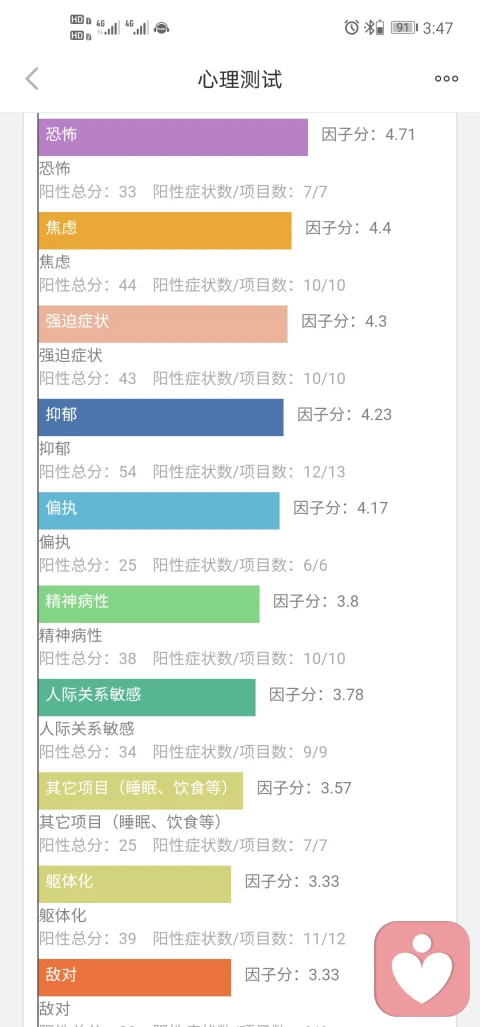Image resolution: width=480 pixels, height=1027 pixels.
Task: Tap the battery indicator in status bar
Action: [403, 28]
